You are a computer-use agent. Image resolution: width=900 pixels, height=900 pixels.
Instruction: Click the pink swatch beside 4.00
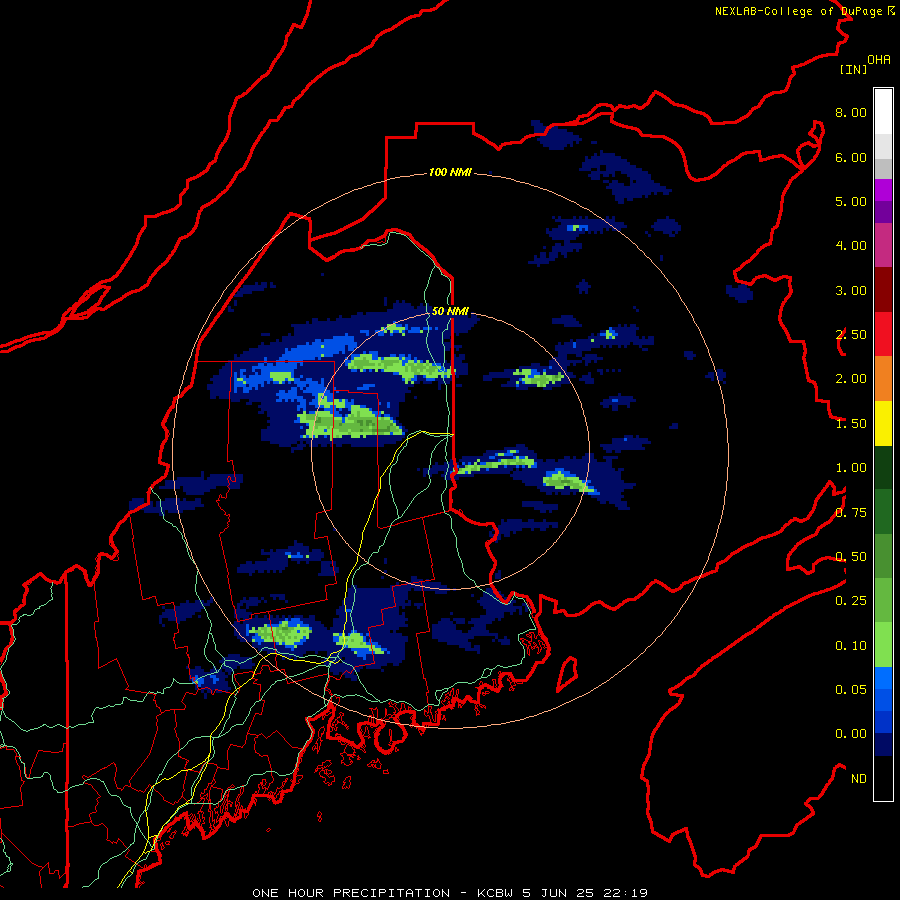(883, 245)
